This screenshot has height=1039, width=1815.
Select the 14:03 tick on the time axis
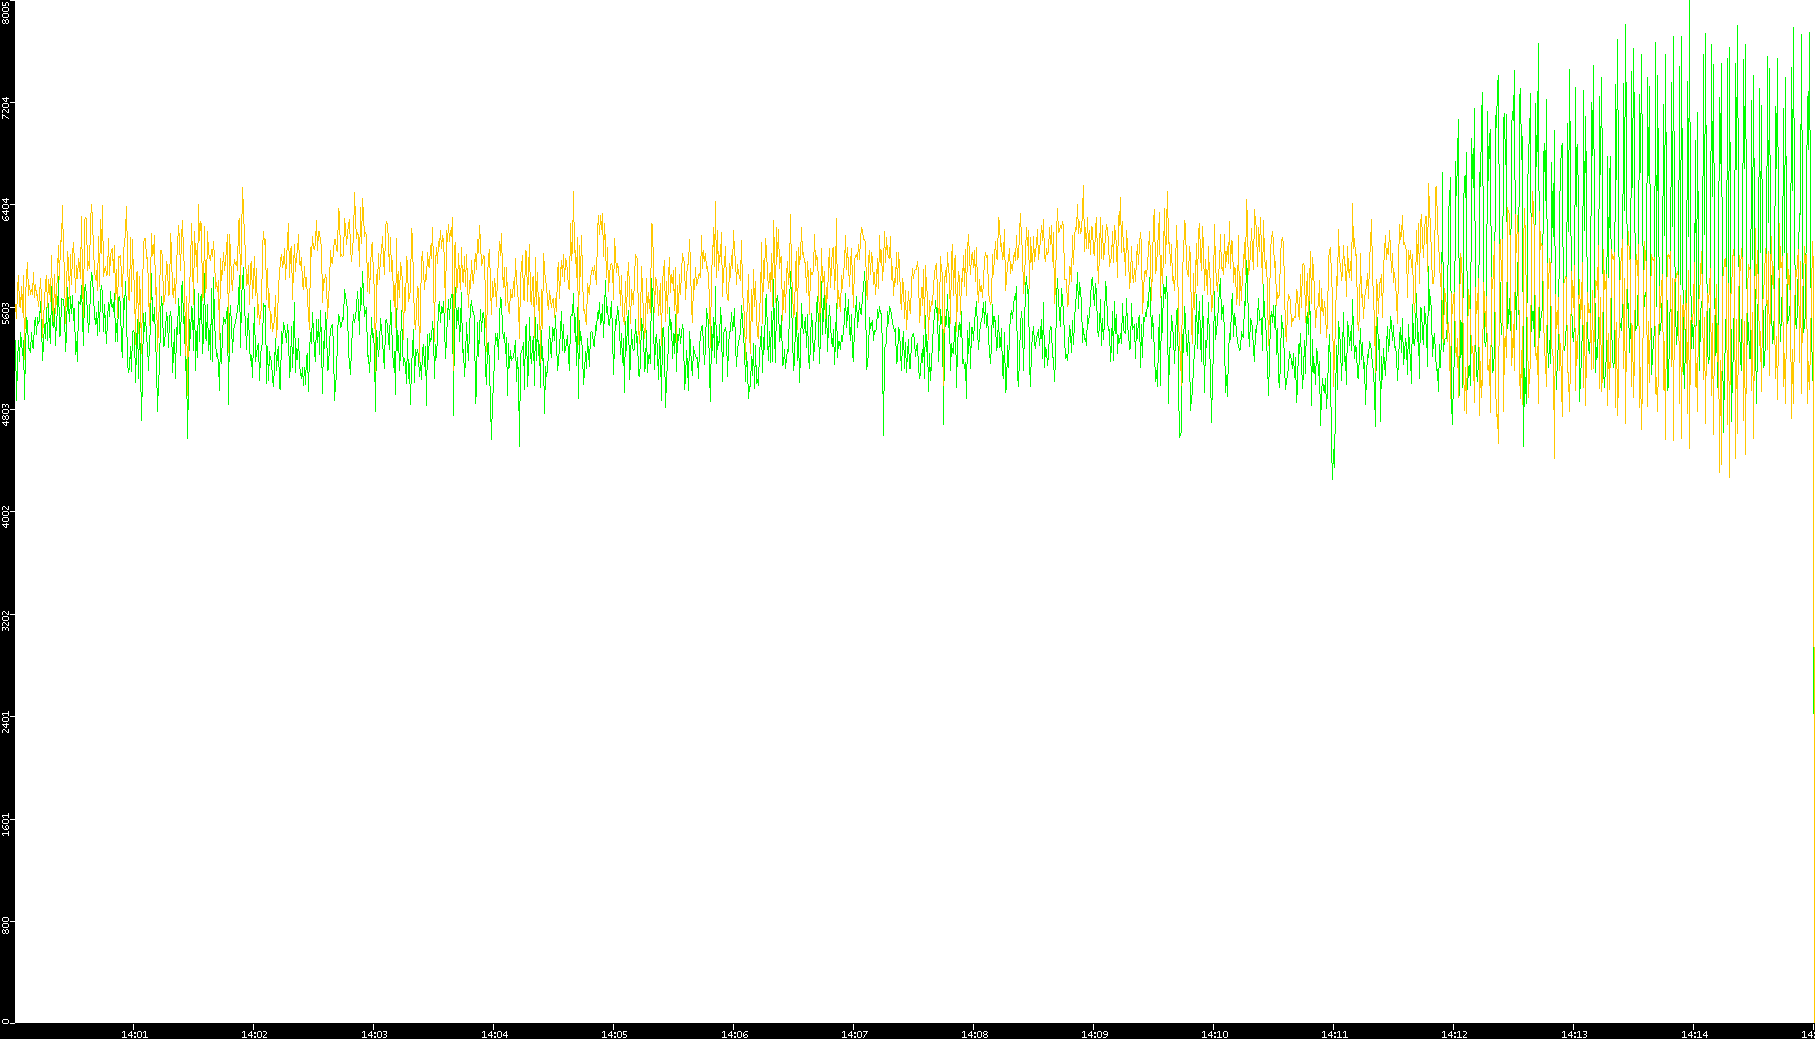tap(374, 1034)
